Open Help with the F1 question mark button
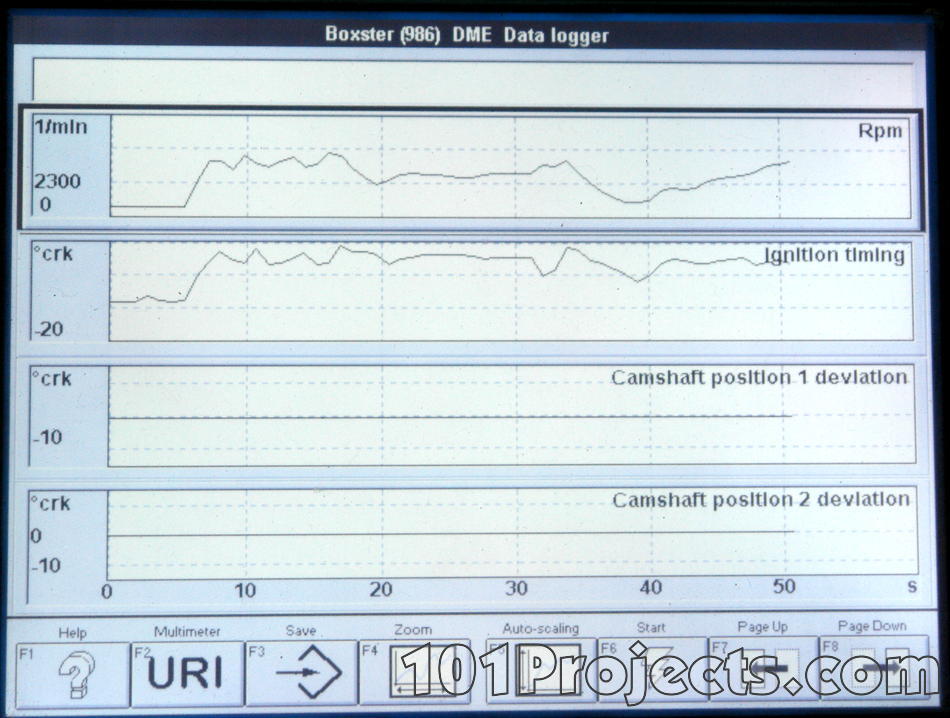The image size is (950, 718). coord(72,674)
